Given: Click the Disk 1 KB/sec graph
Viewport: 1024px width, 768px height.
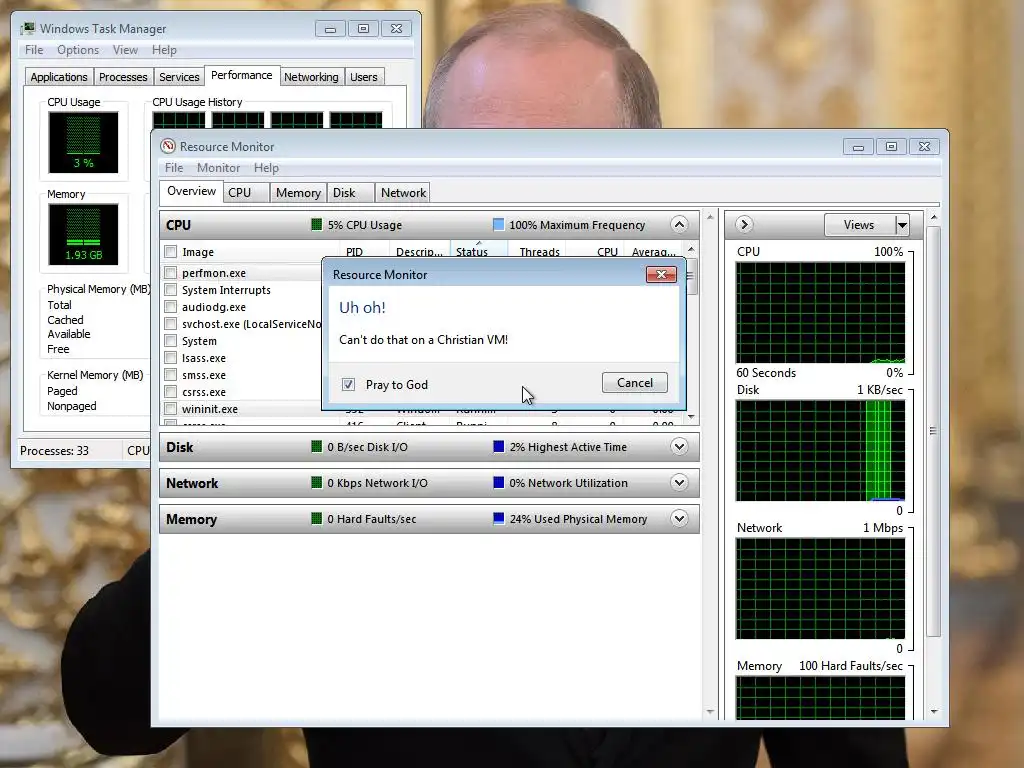Looking at the screenshot, I should [820, 451].
